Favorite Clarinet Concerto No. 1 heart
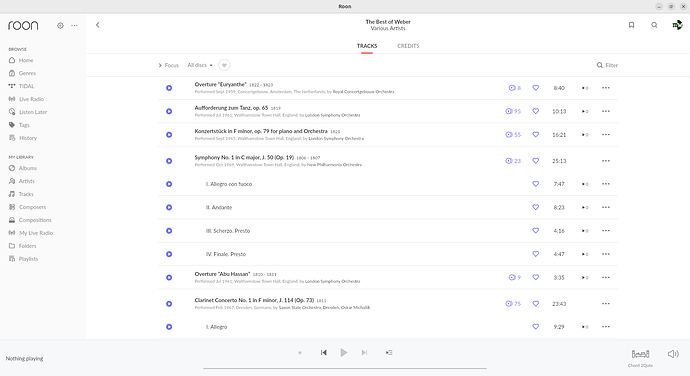The height and width of the screenshot is (376, 690). (536, 303)
